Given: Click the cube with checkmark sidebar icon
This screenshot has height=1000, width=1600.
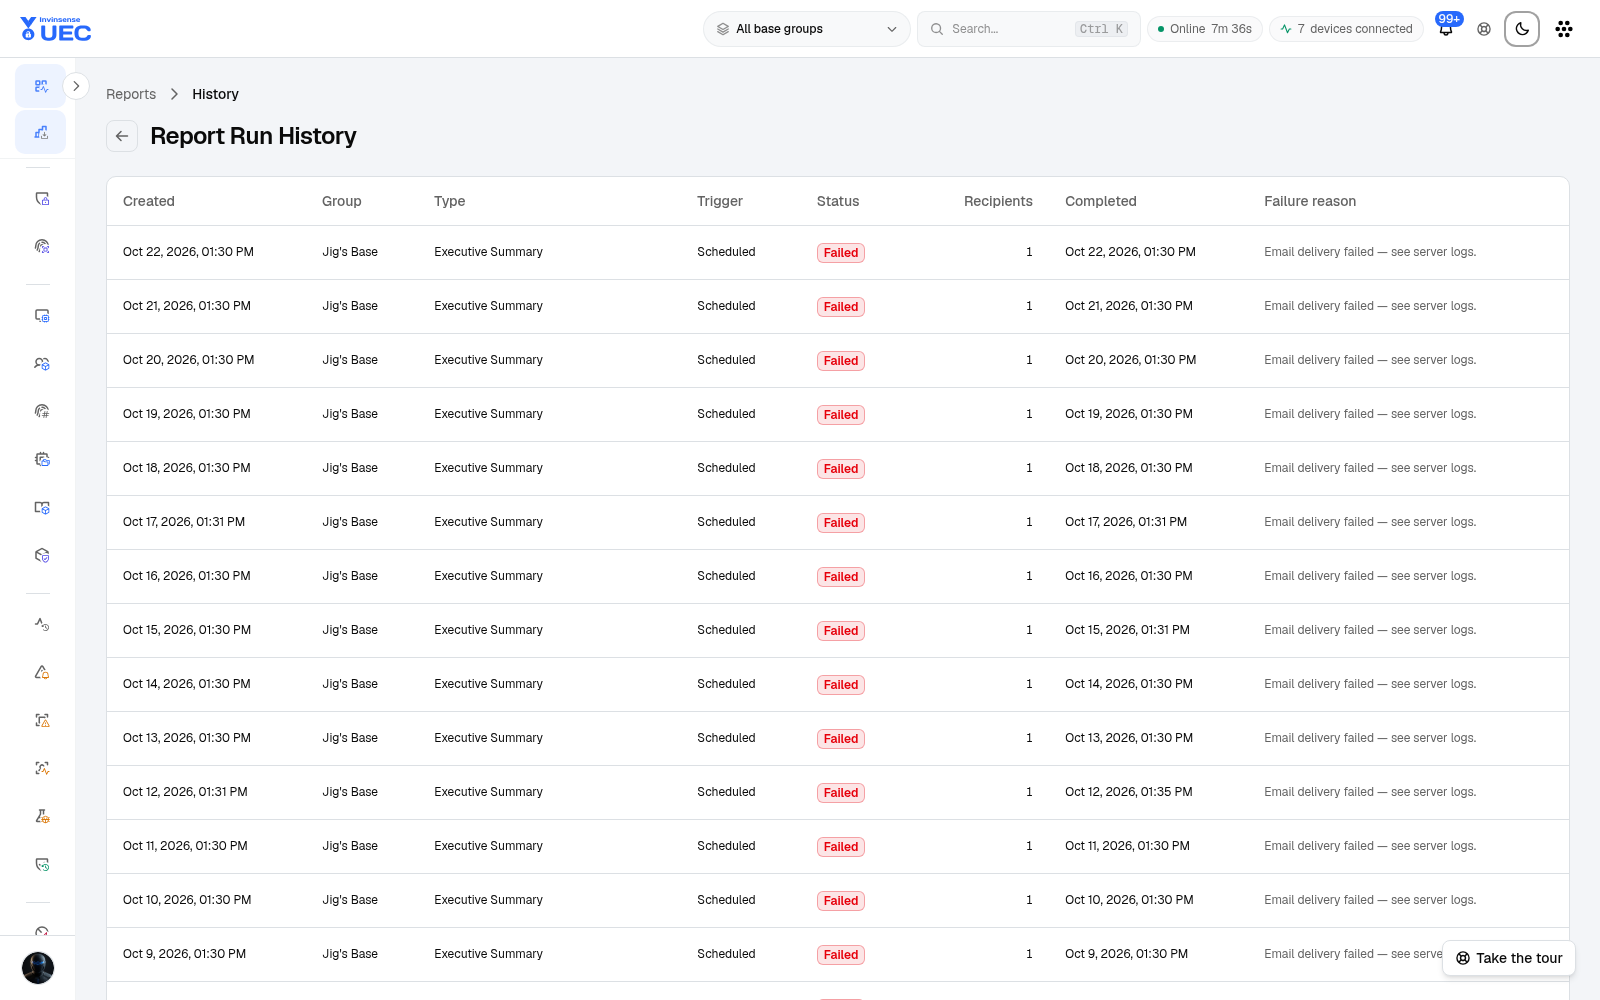Looking at the screenshot, I should (42, 555).
